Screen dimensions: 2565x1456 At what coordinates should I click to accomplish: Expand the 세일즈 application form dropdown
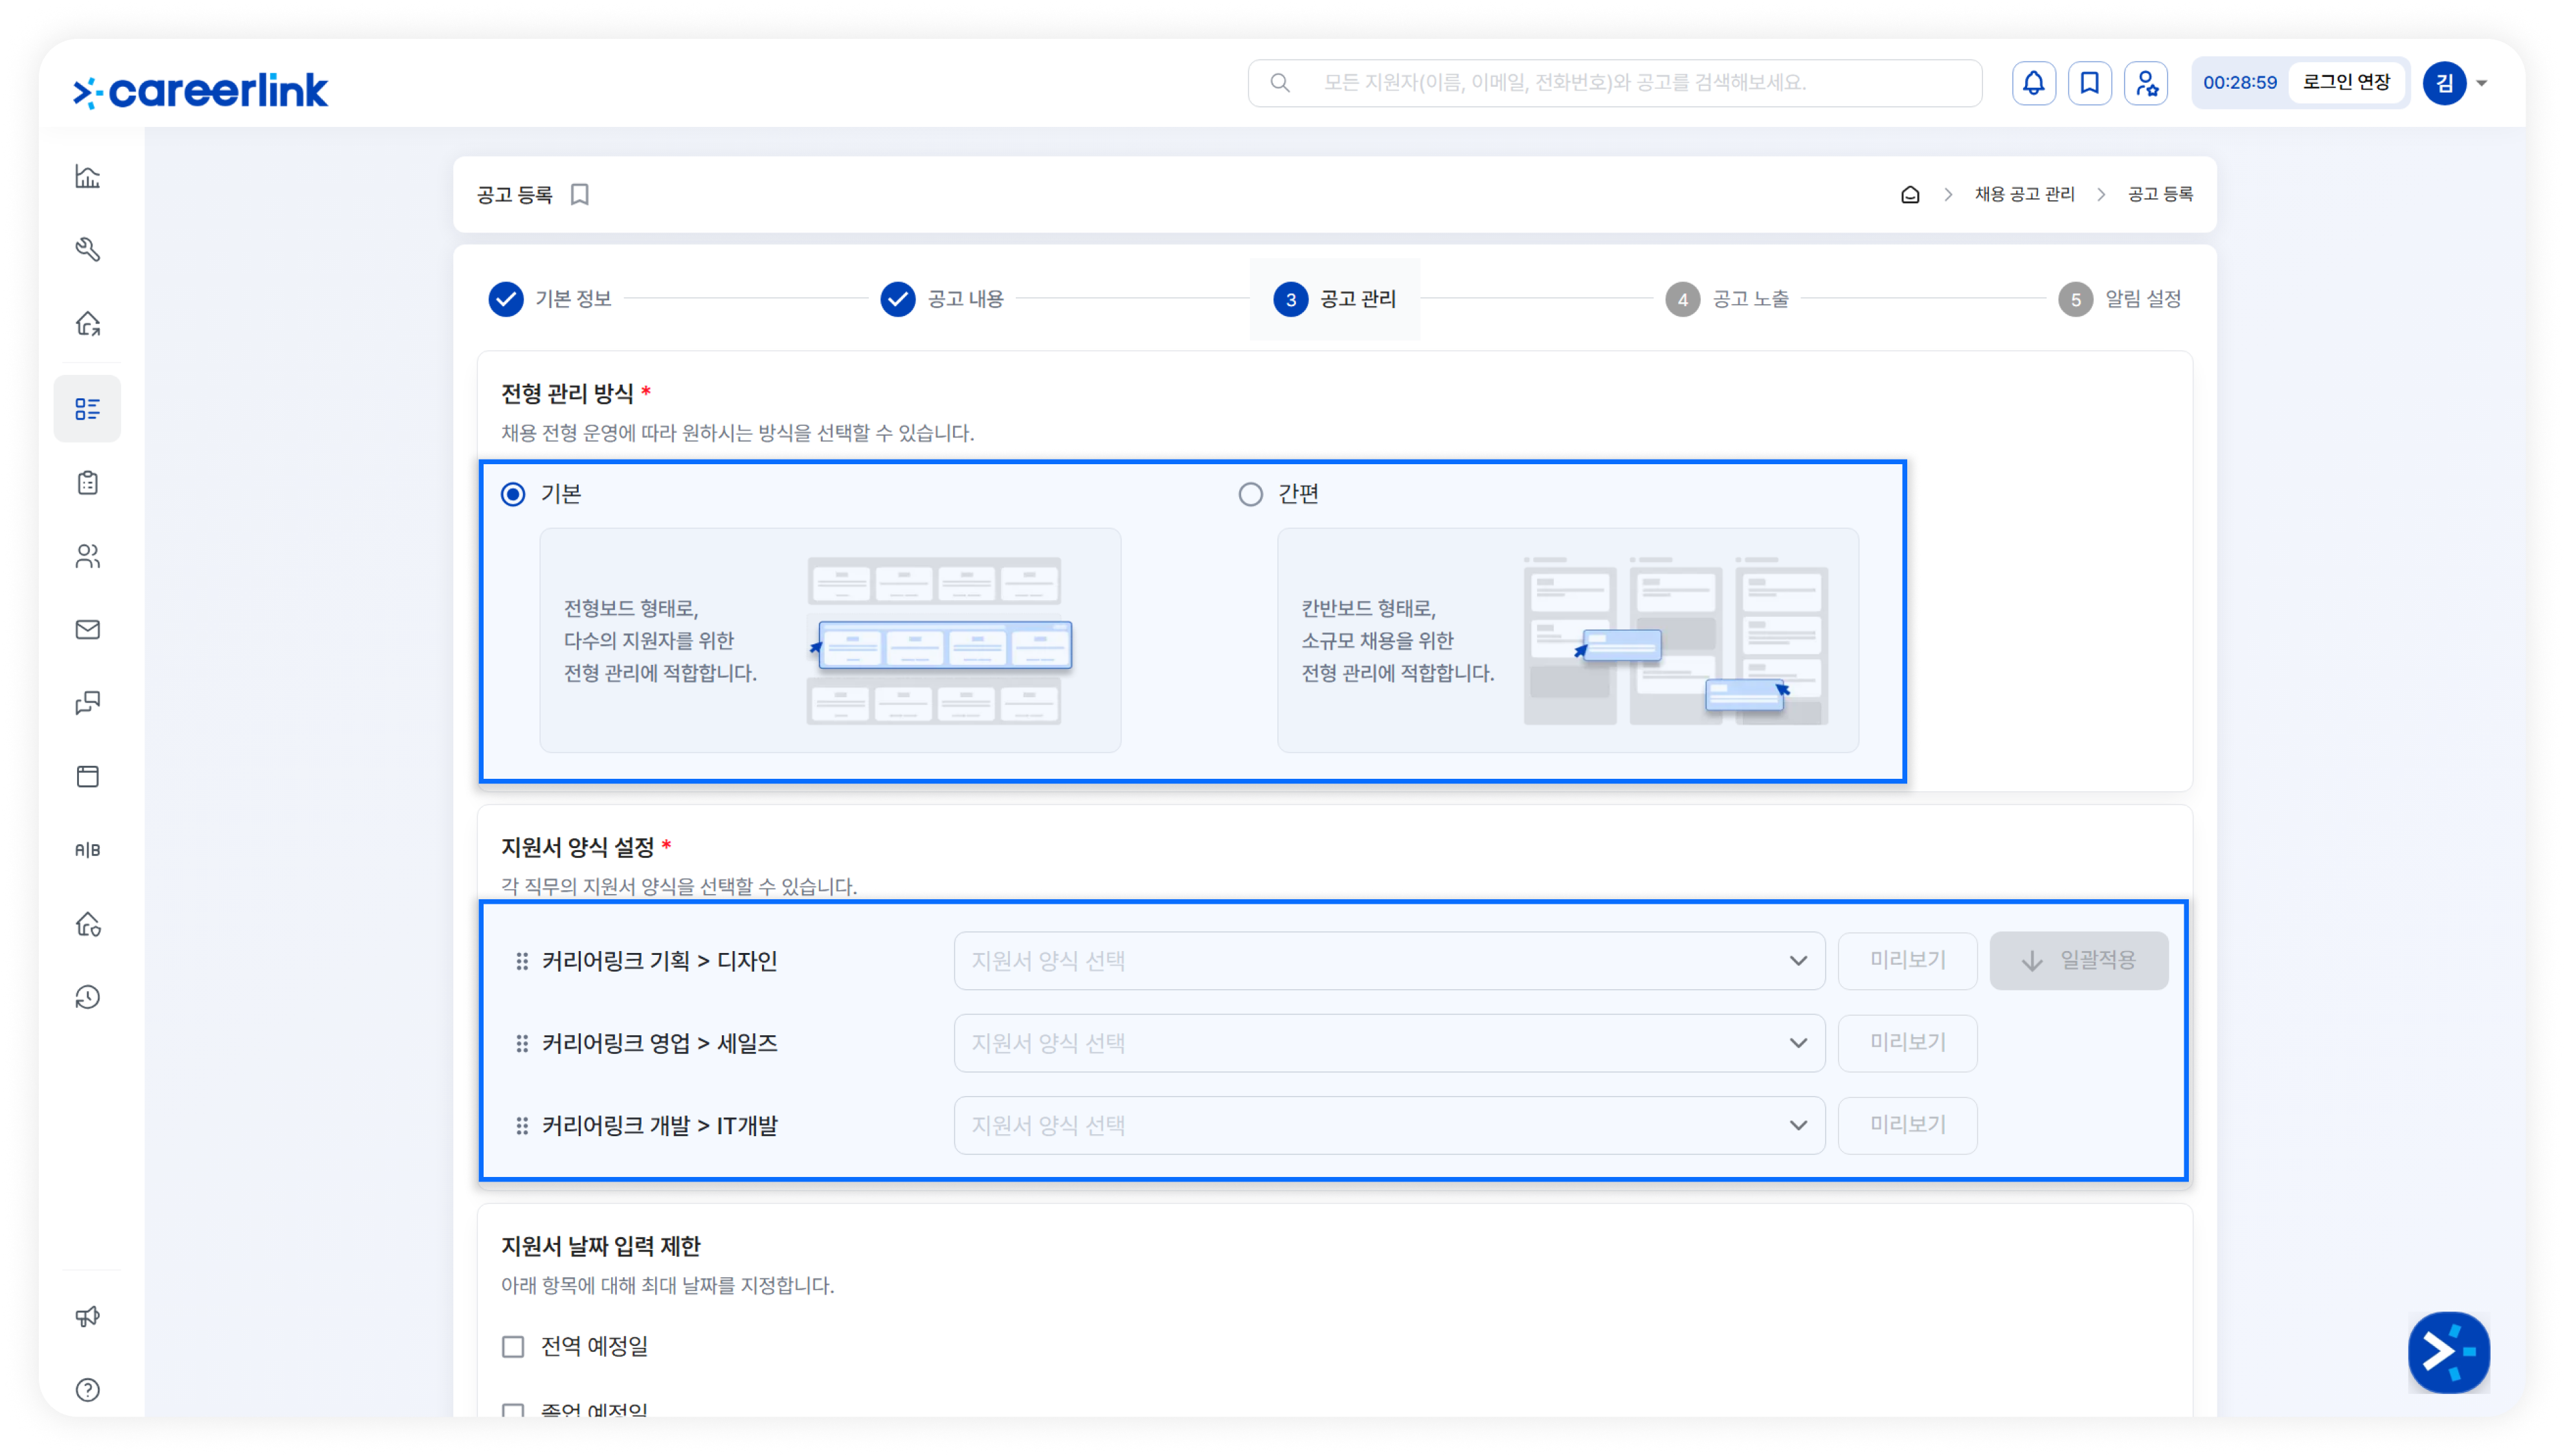coord(1389,1043)
